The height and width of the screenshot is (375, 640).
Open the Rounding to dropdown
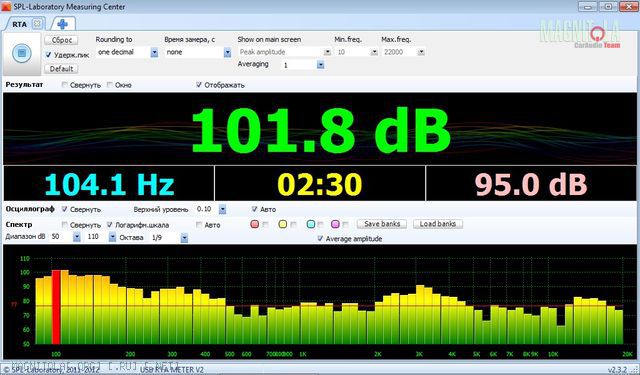[x=154, y=52]
